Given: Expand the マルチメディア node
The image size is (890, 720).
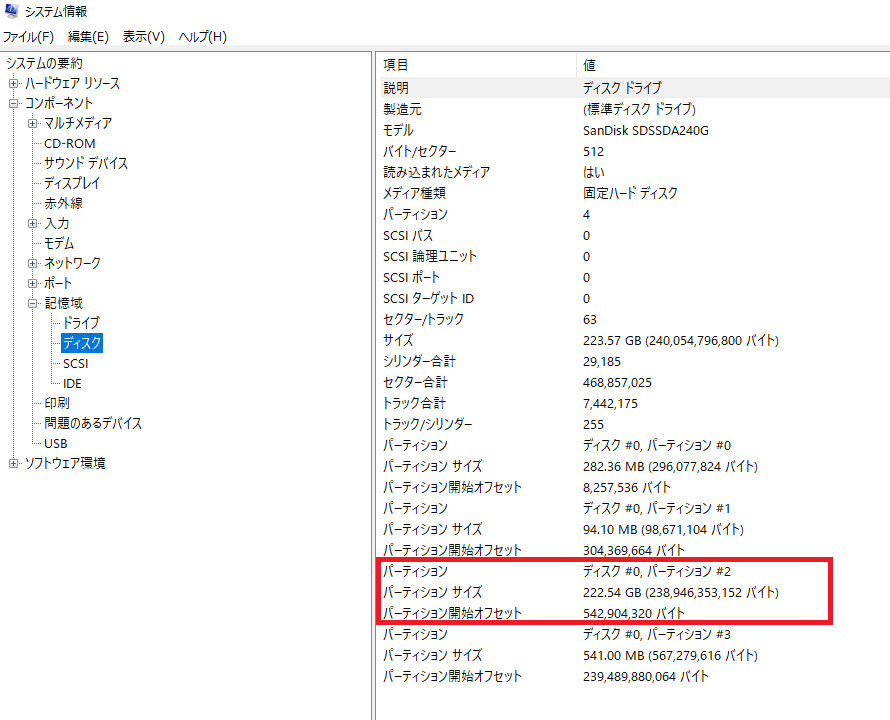Looking at the screenshot, I should (x=33, y=124).
